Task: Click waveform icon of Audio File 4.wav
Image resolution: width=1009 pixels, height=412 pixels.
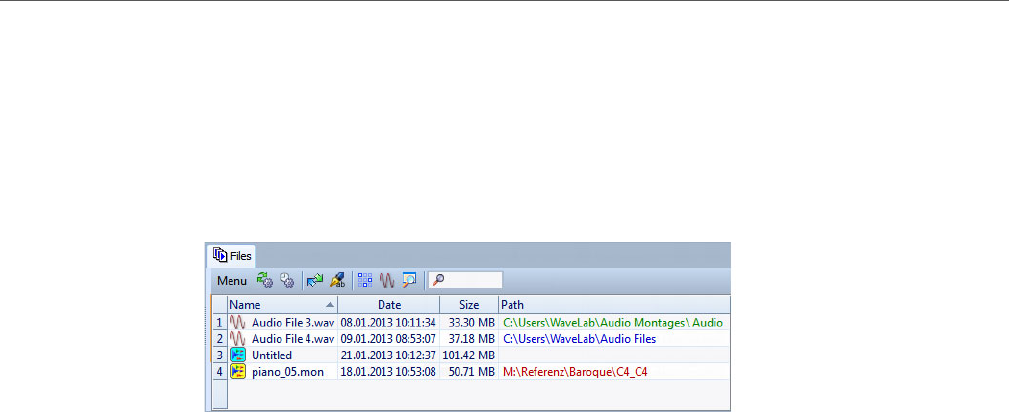Action: pos(238,339)
